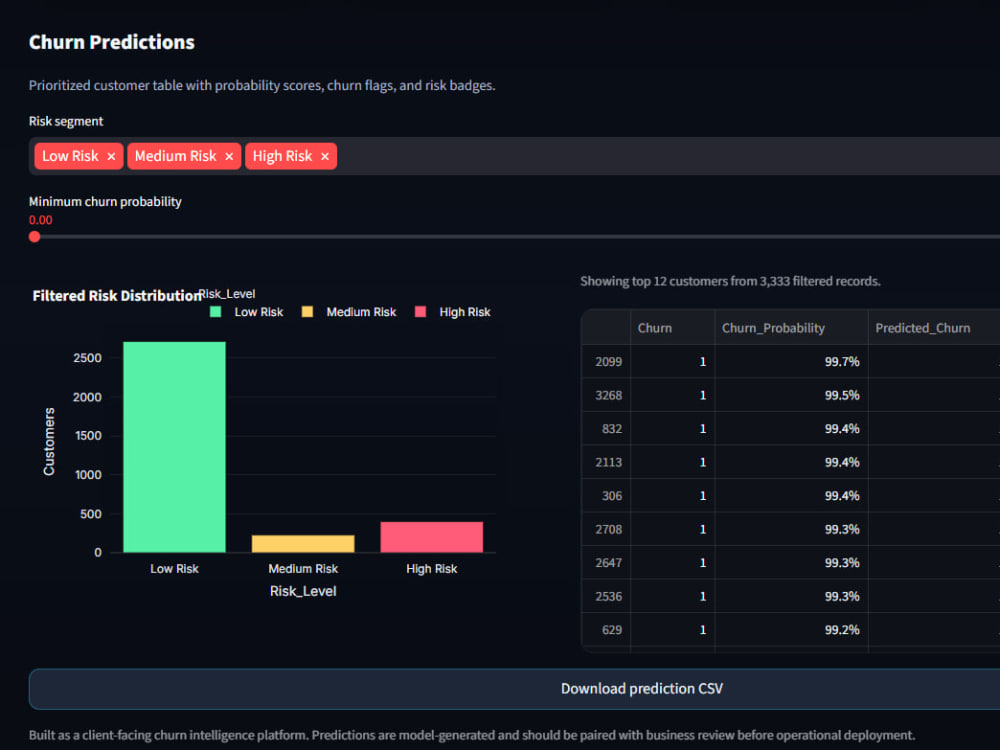Click the 99.5% probability cell
Viewport: 1000px width, 750px height.
point(791,395)
